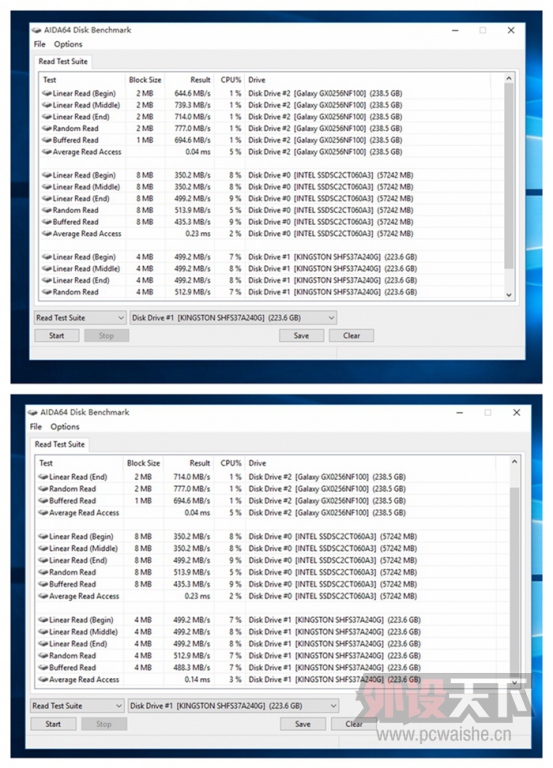The height and width of the screenshot is (768, 553).
Task: Expand Disk Drive selector in bottom window
Action: (233, 706)
